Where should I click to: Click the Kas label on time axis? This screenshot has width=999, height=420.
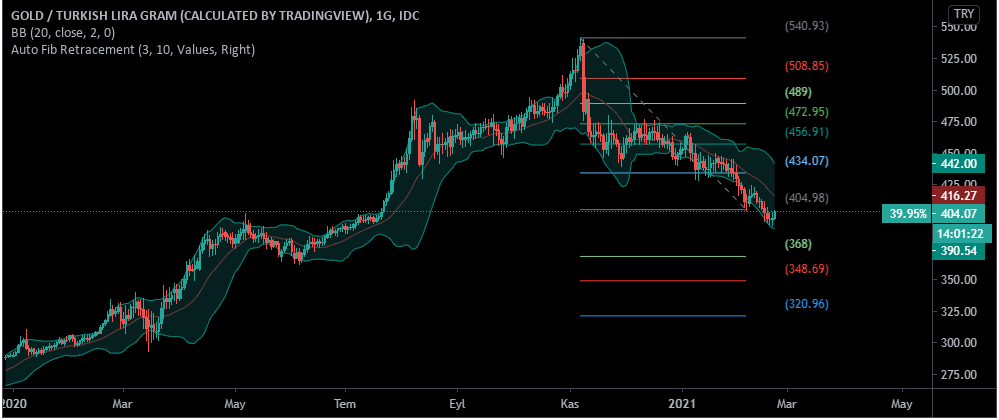[x=570, y=404]
